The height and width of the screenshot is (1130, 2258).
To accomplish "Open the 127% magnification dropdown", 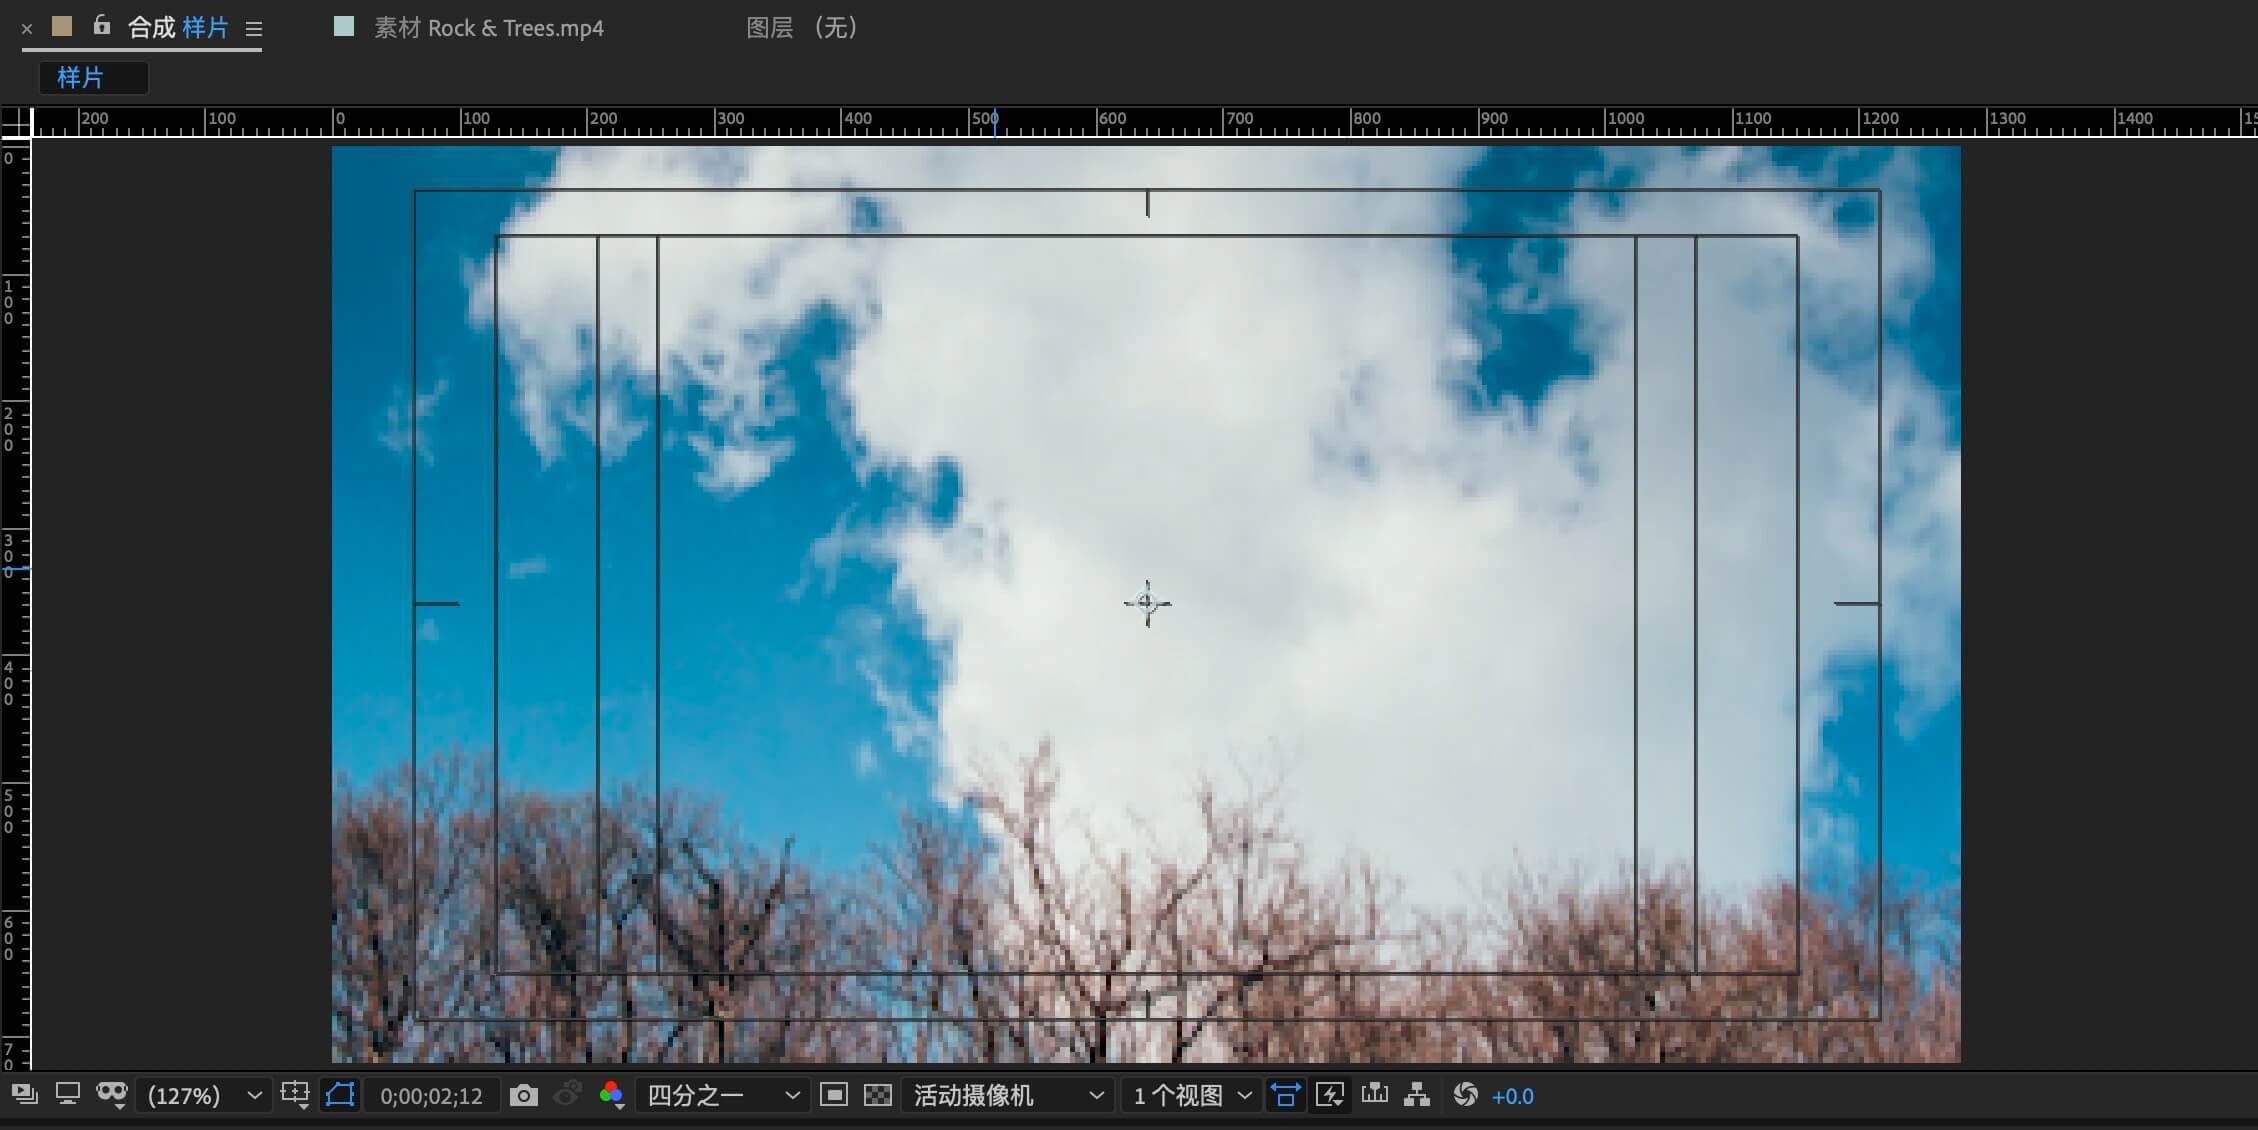I will (x=205, y=1096).
